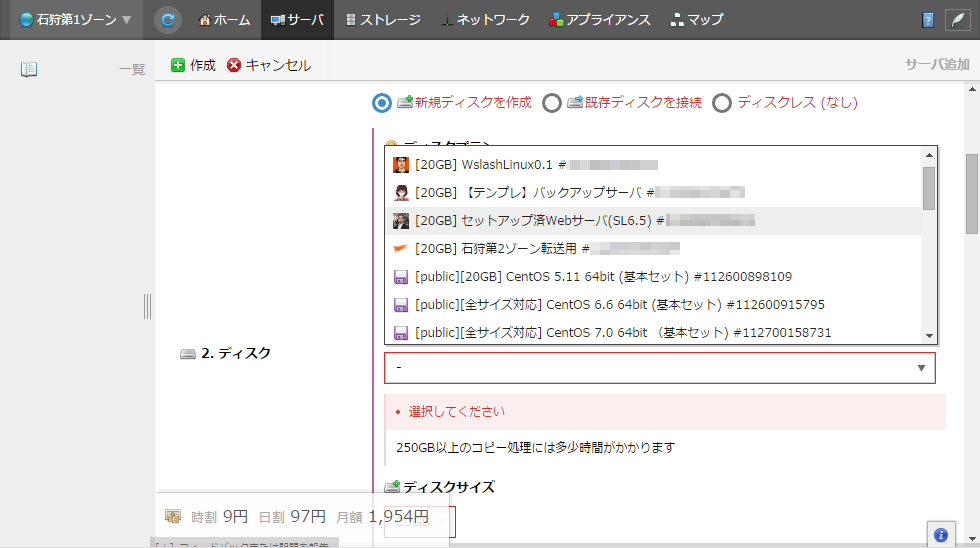Screen dimensions: 980x548
Task: Open the ネットワーク menu
Action: point(485,20)
